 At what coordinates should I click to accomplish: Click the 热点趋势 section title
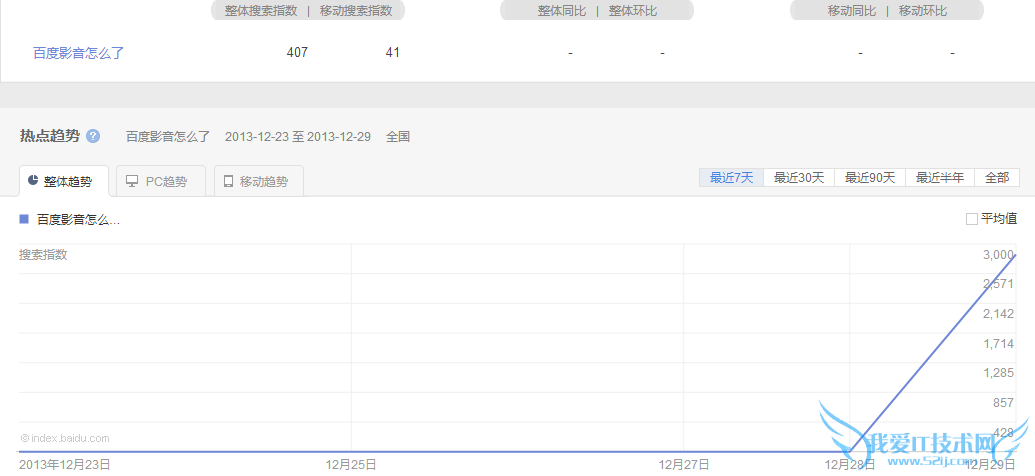(50, 137)
